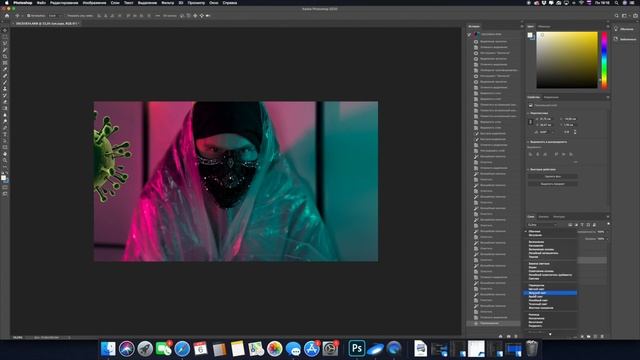
Task: Click the Layers panel delete layer icon
Action: pyautogui.click(x=602, y=337)
